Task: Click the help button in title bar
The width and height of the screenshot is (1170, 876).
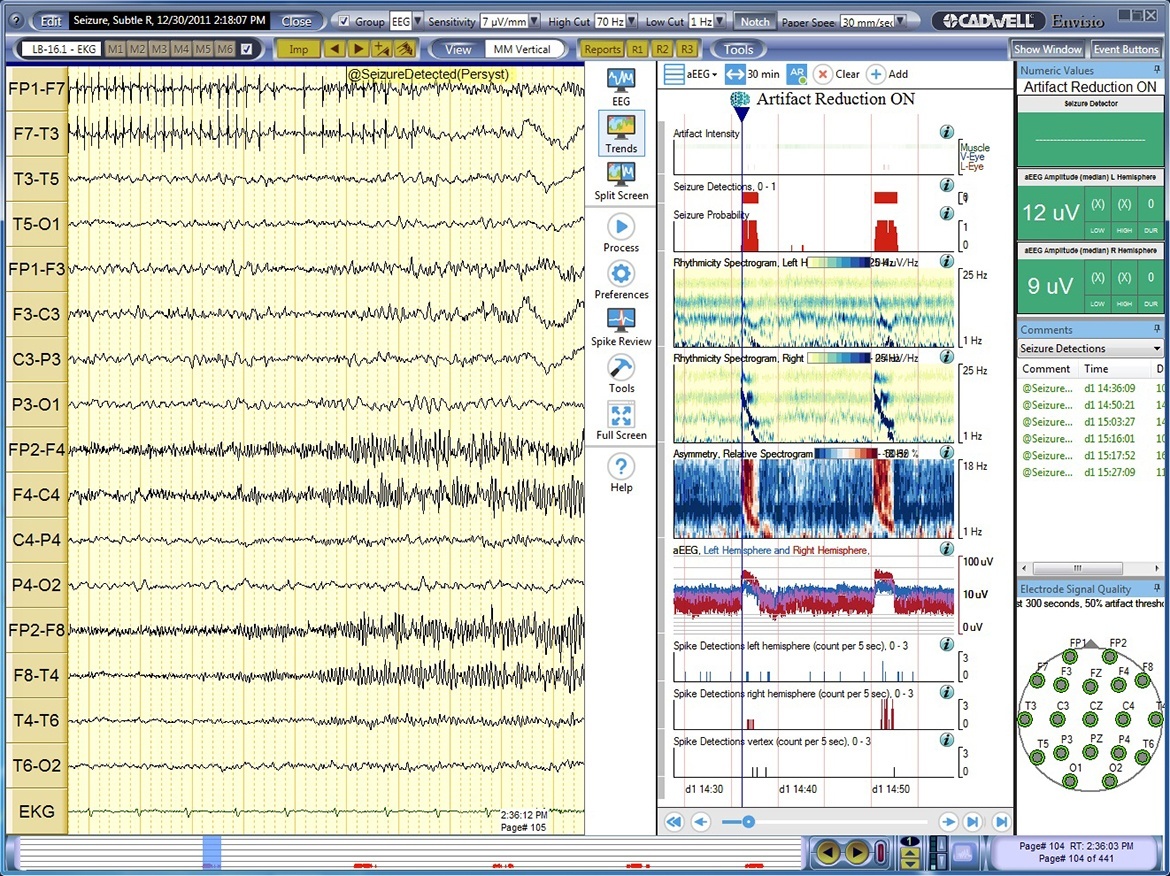Action: [x=16, y=21]
